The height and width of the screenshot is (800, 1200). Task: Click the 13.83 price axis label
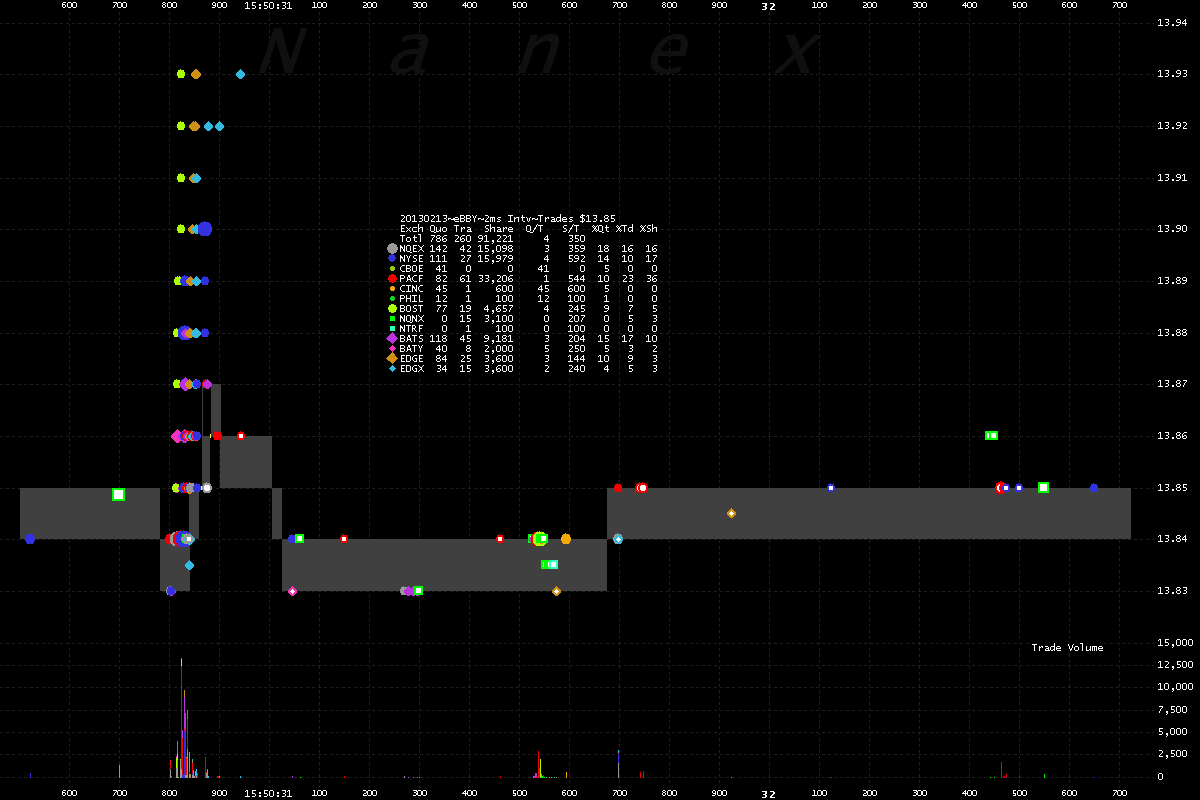pos(1172,591)
